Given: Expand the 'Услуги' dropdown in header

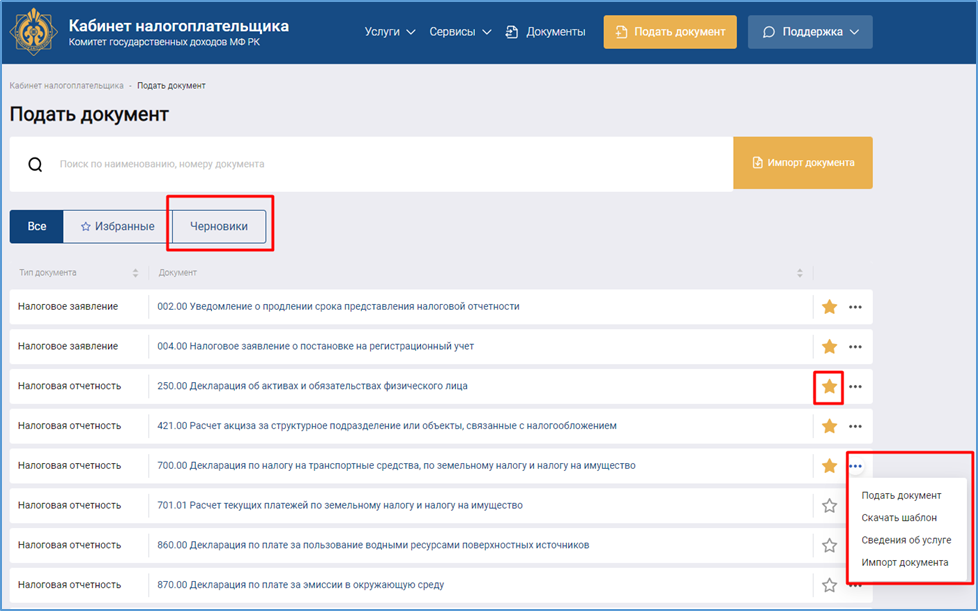Looking at the screenshot, I should (390, 32).
